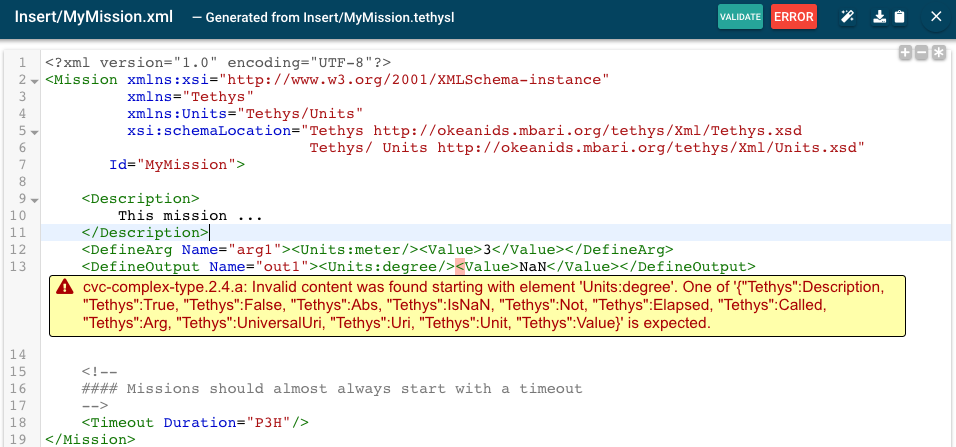The width and height of the screenshot is (956, 447).
Task: Click the asterisk reset icon in editor
Action: click(938, 53)
